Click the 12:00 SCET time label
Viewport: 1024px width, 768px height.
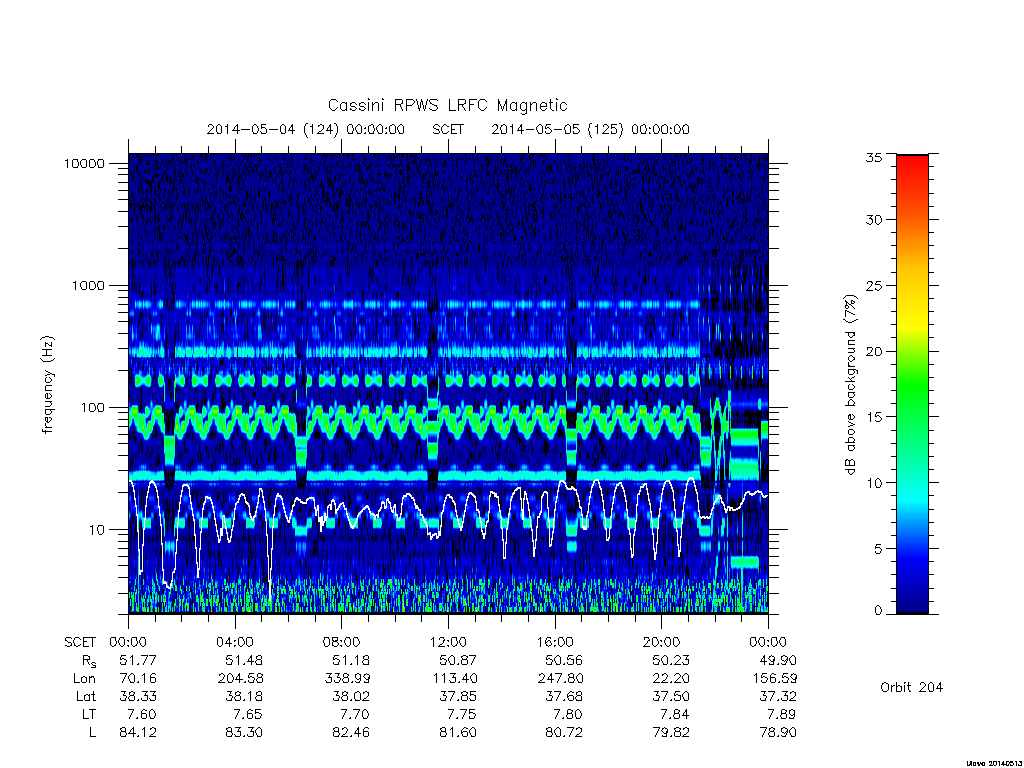click(448, 642)
